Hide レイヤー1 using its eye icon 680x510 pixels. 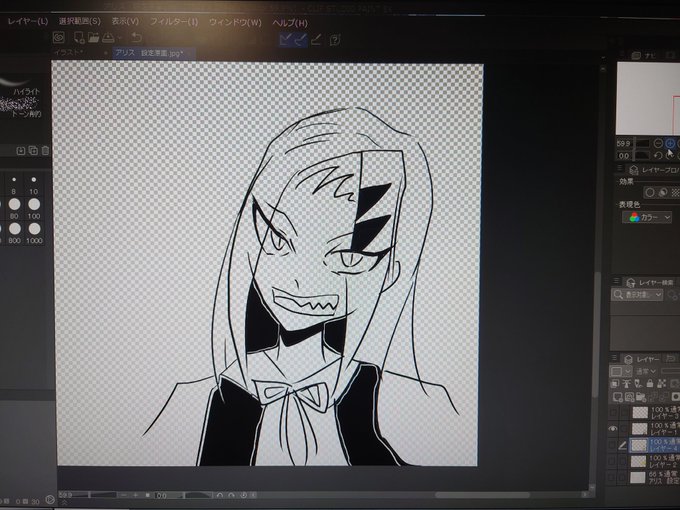click(613, 429)
